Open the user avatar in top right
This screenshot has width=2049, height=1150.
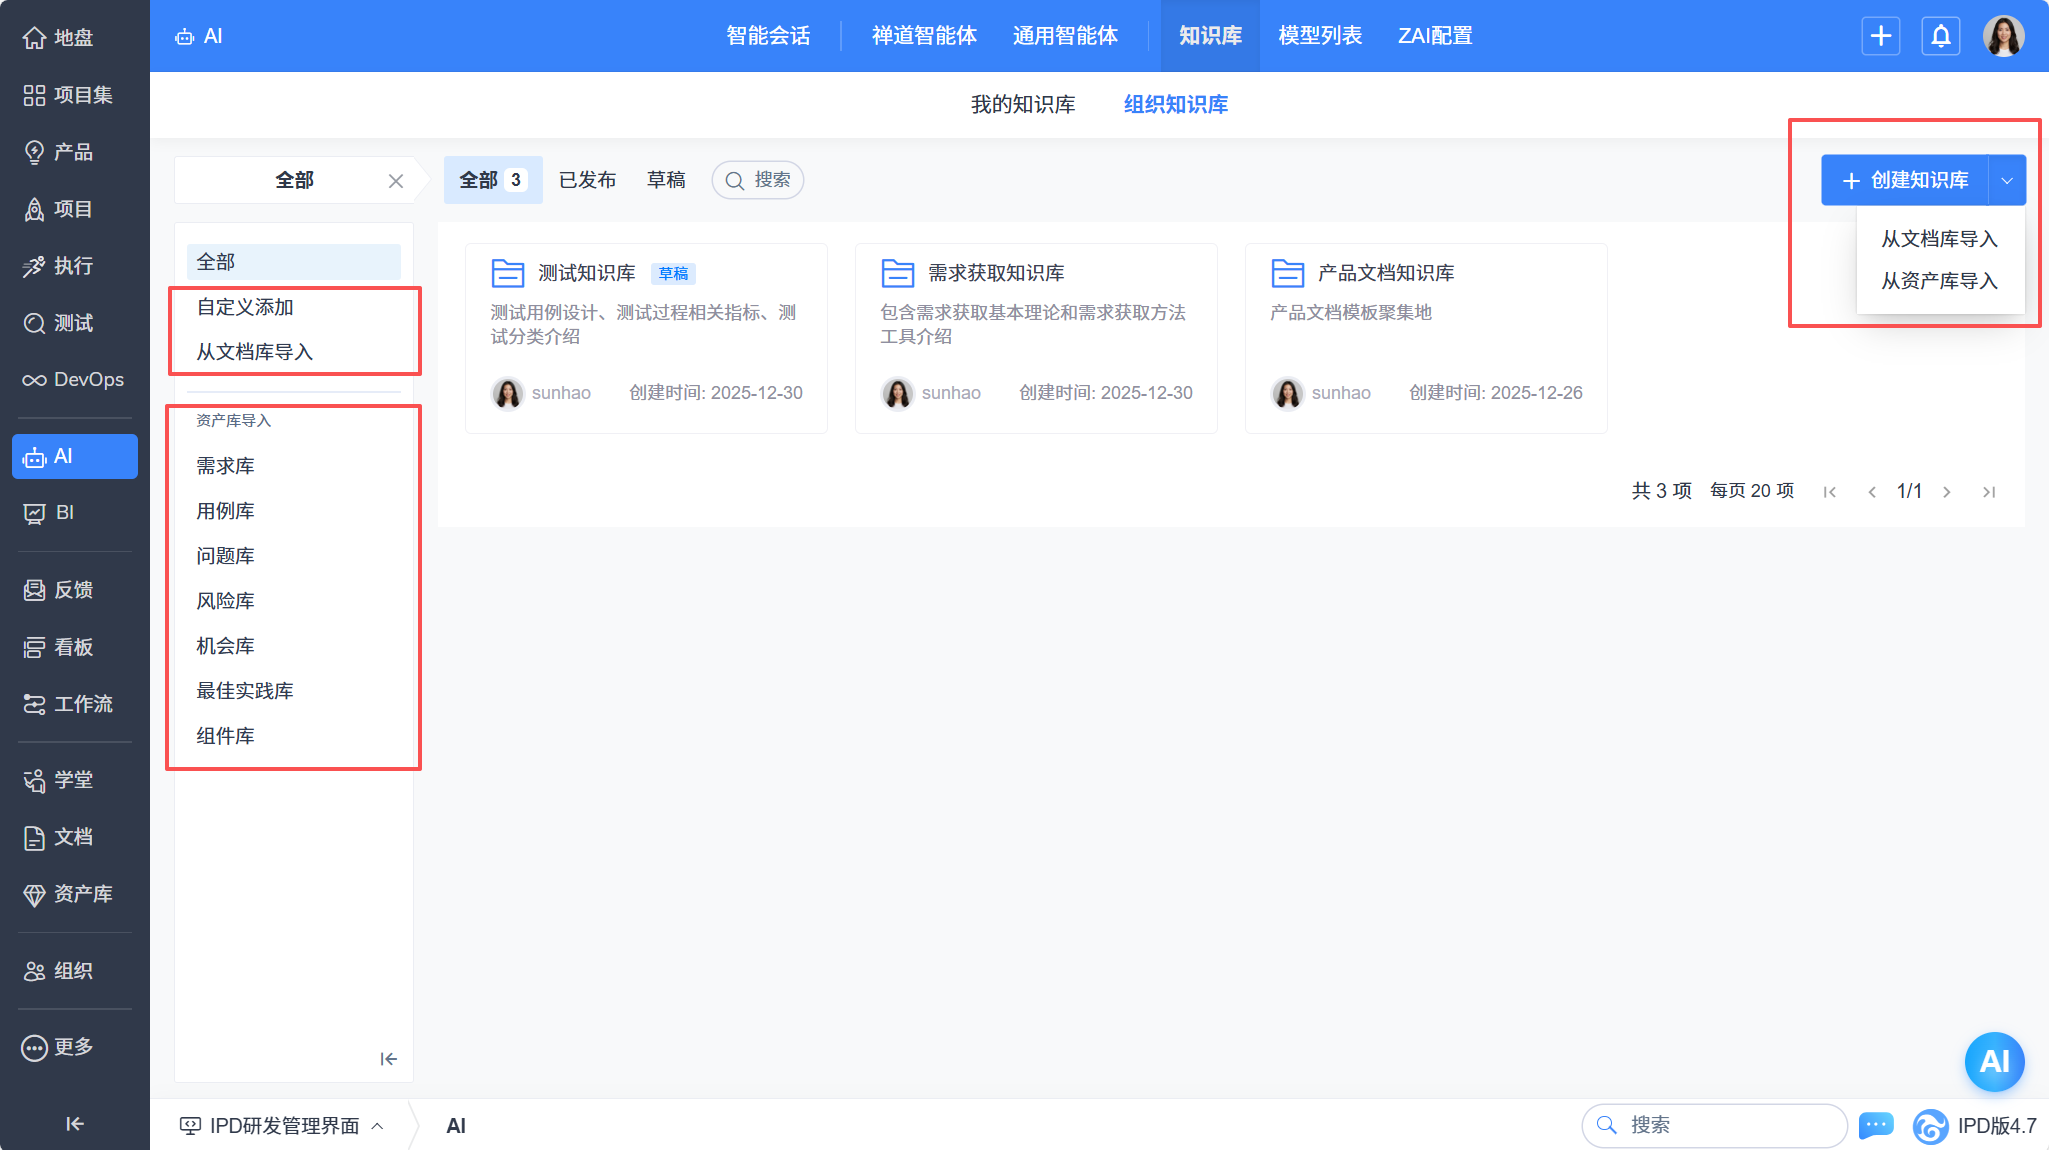click(2003, 36)
